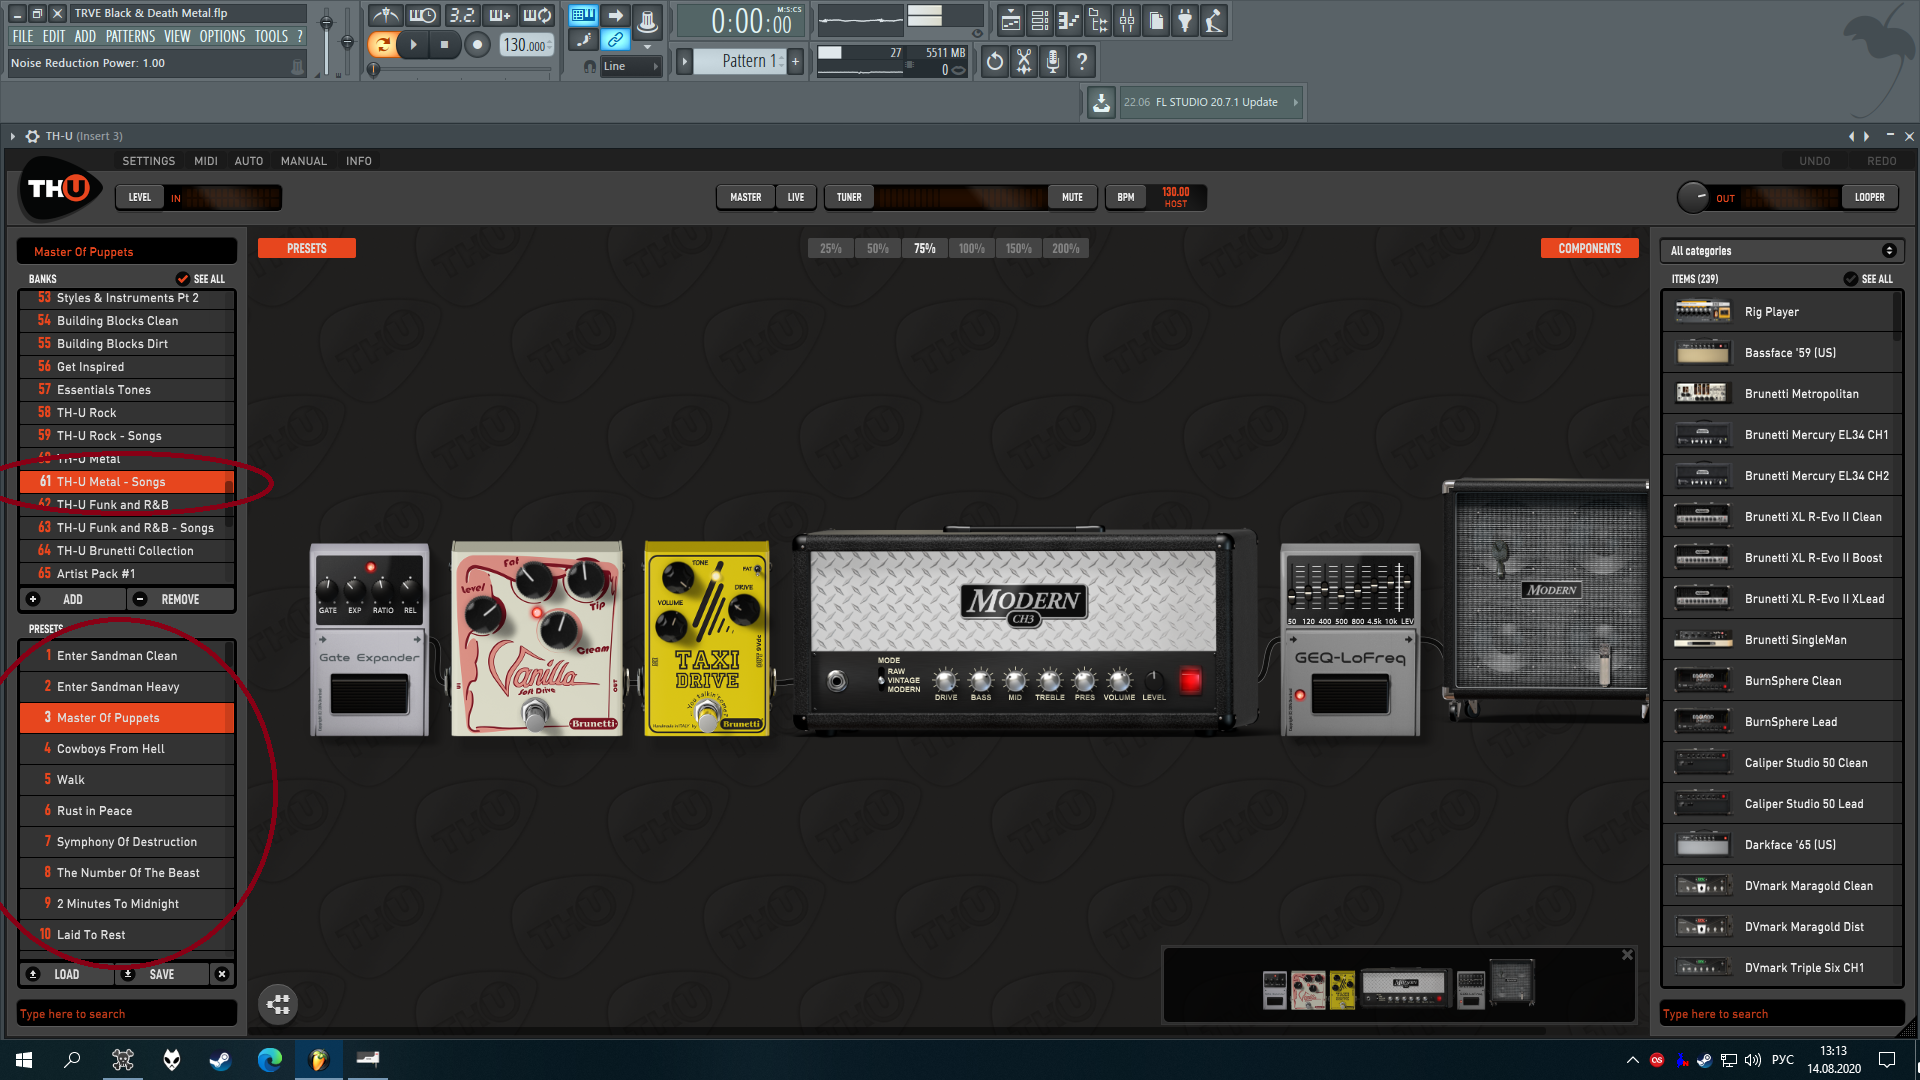The width and height of the screenshot is (1920, 1080).
Task: Open the help question mark icon
Action: pos(1082,62)
